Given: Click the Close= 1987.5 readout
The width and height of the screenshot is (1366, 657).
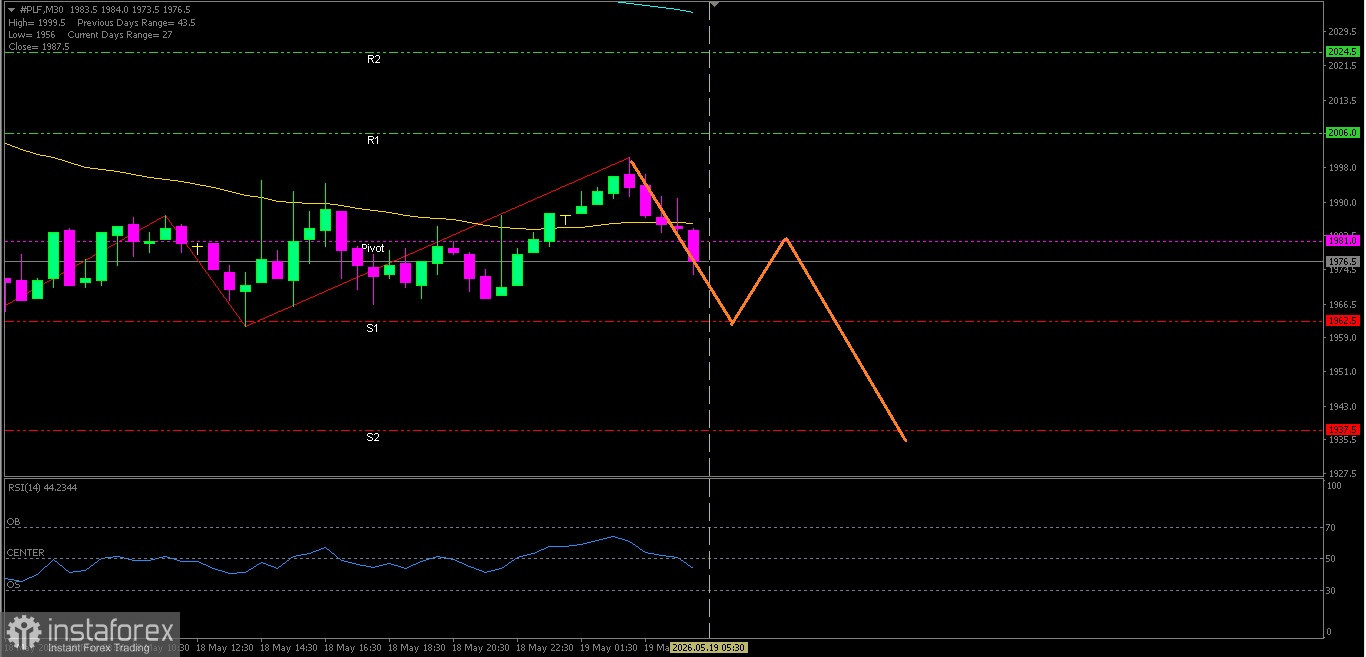Looking at the screenshot, I should [38, 46].
